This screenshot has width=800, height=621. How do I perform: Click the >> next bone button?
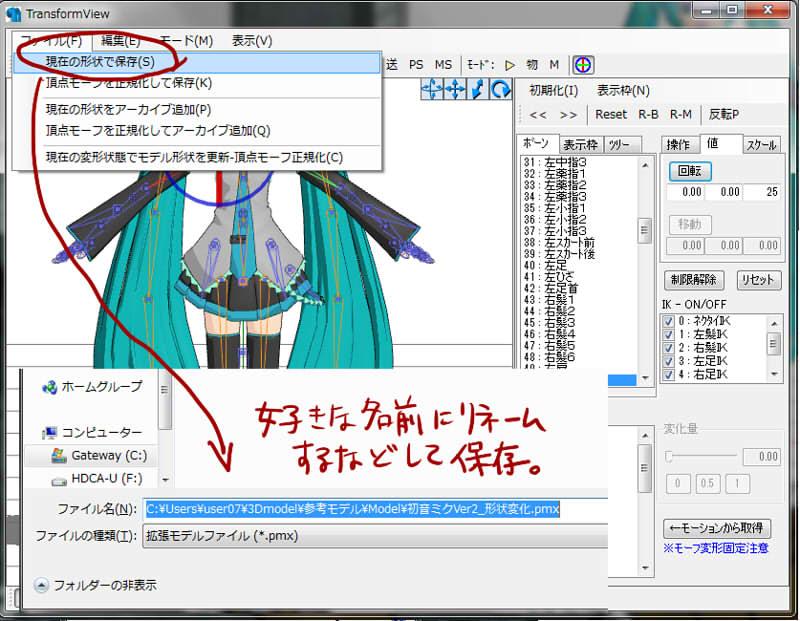coord(568,115)
